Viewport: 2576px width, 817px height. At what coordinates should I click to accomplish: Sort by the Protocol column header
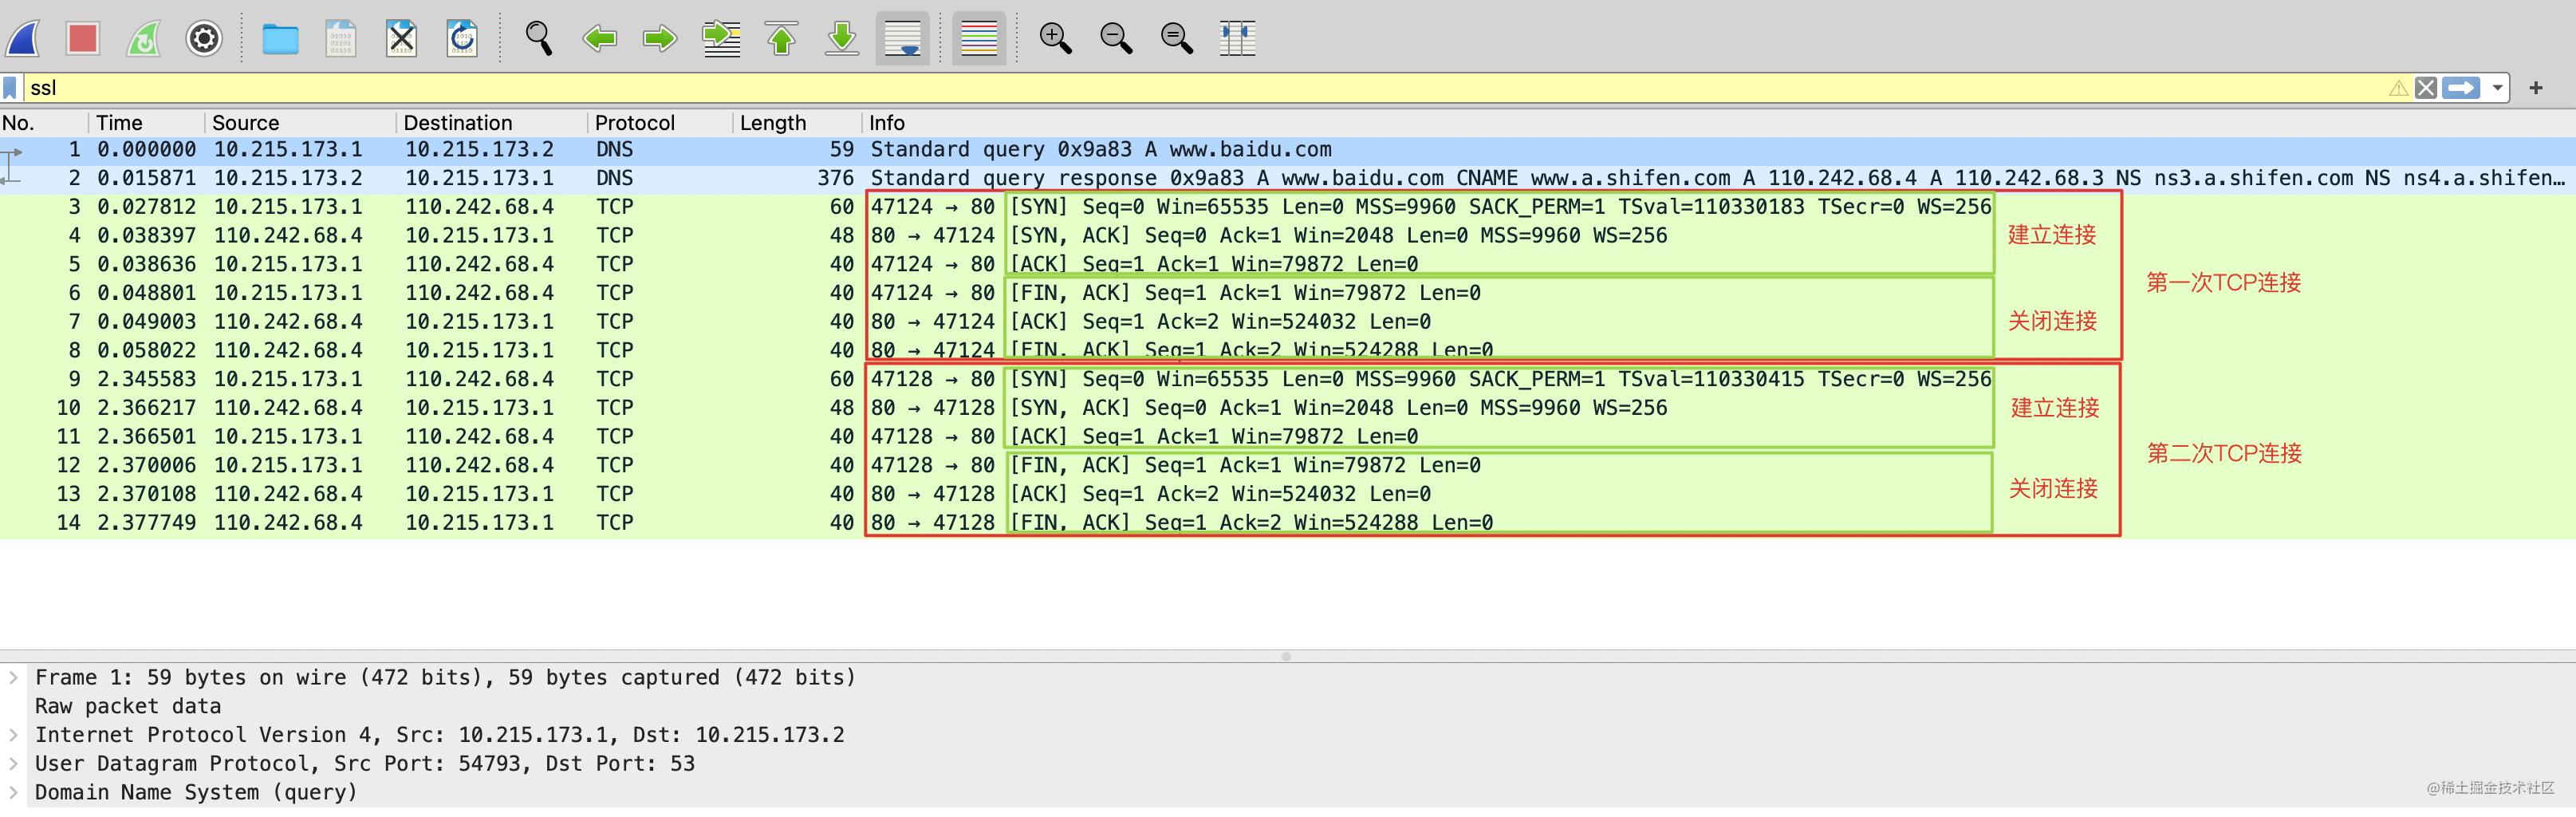coord(660,123)
